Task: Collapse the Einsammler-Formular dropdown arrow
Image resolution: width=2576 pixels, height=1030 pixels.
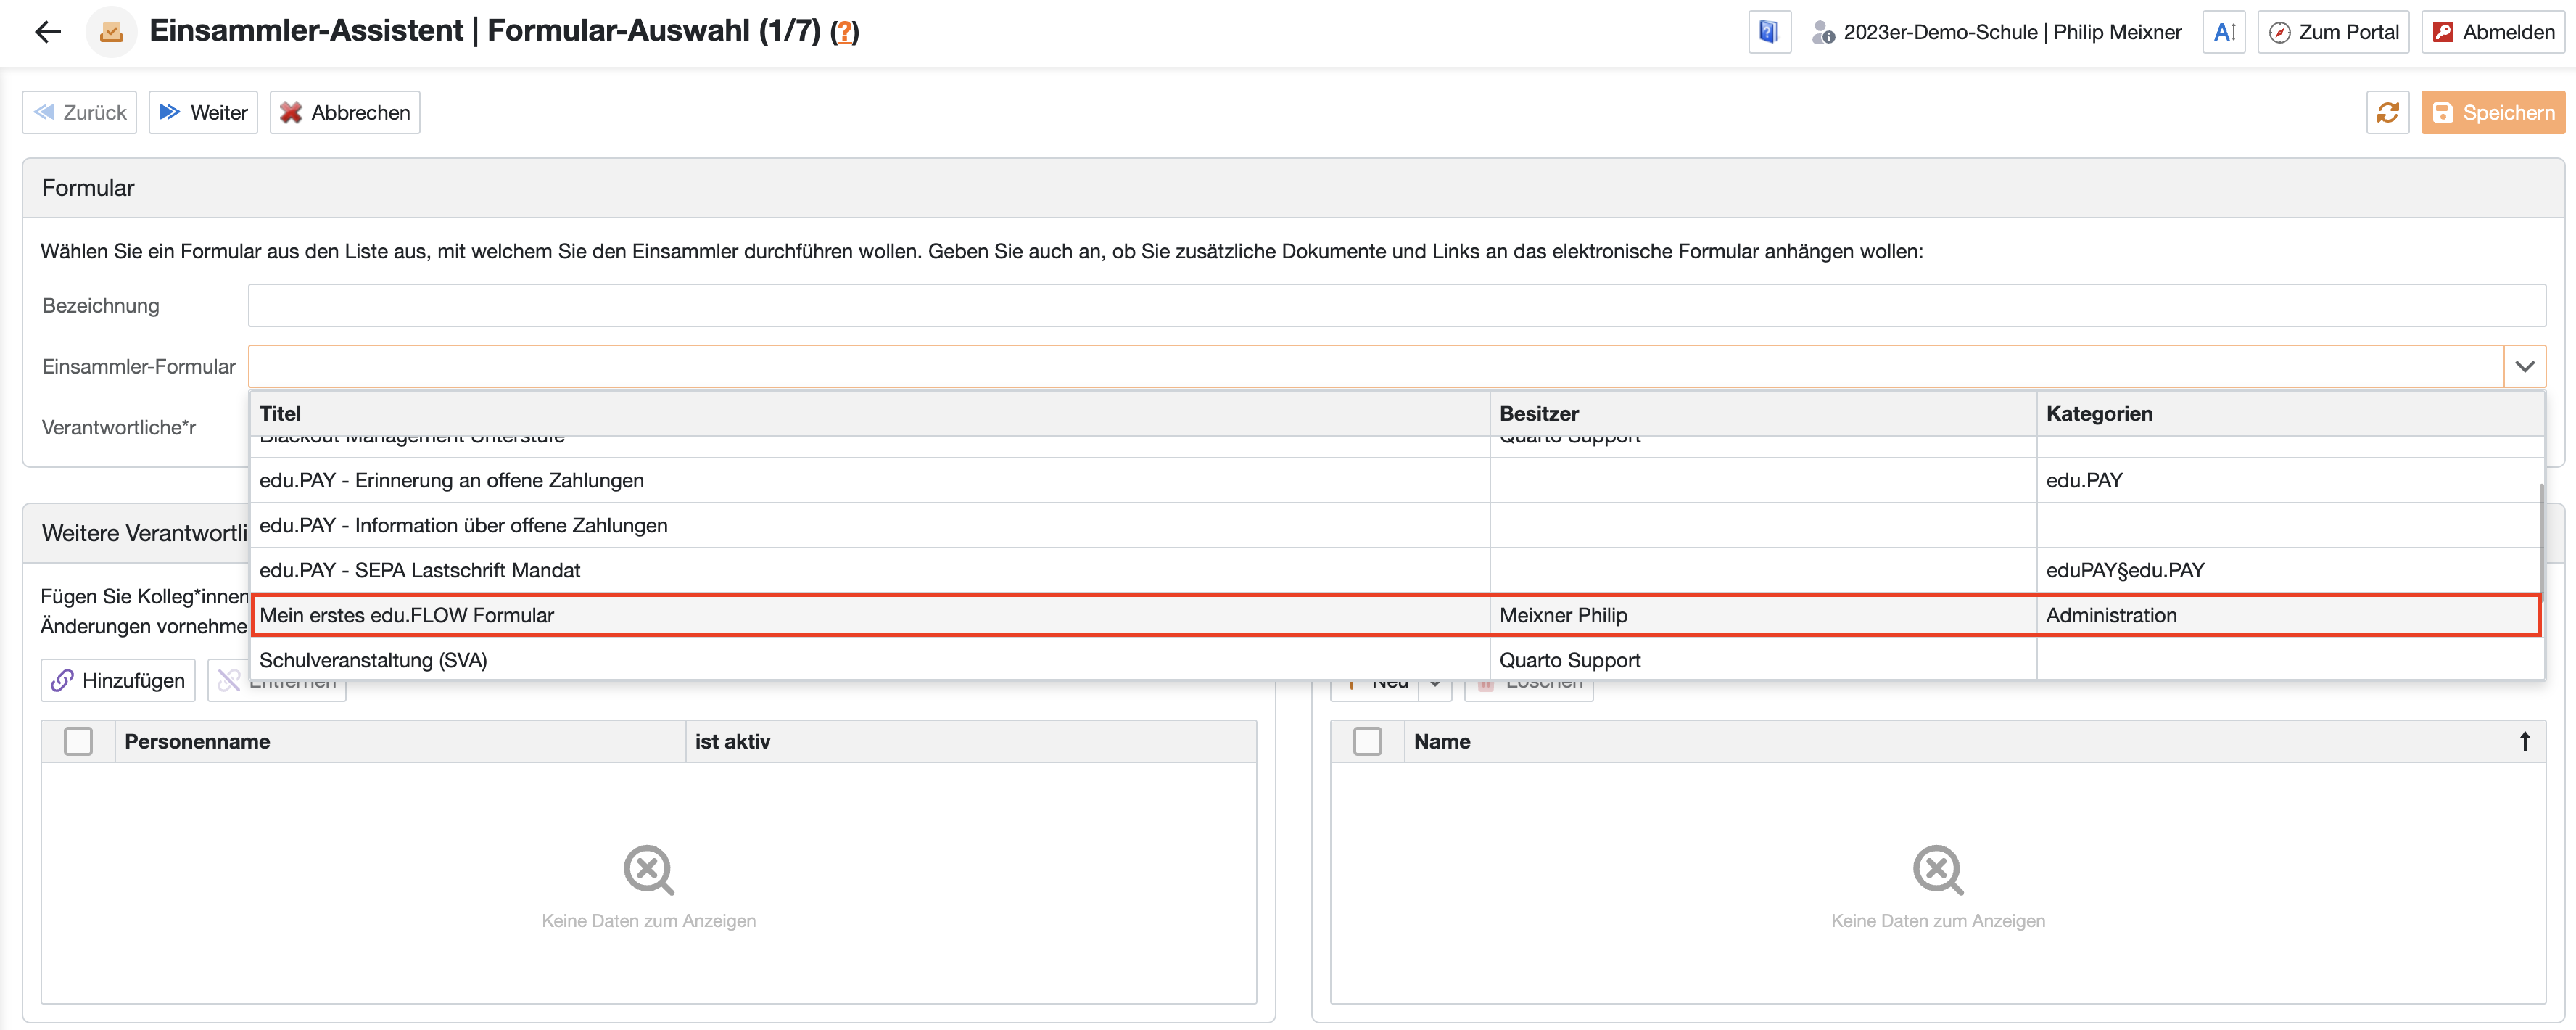Action: click(2524, 366)
